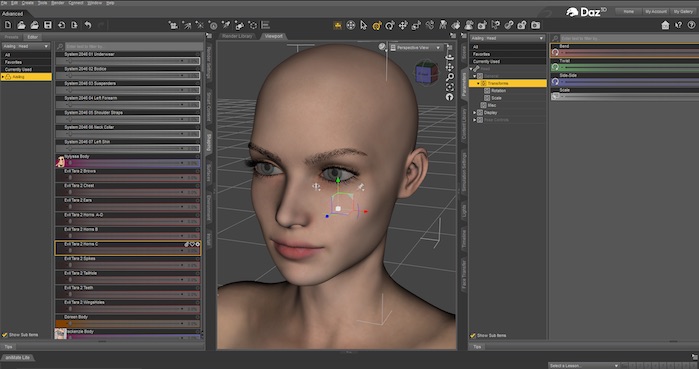Switch to the Render Library tab
Viewport: 699px width, 369px height.
point(237,36)
